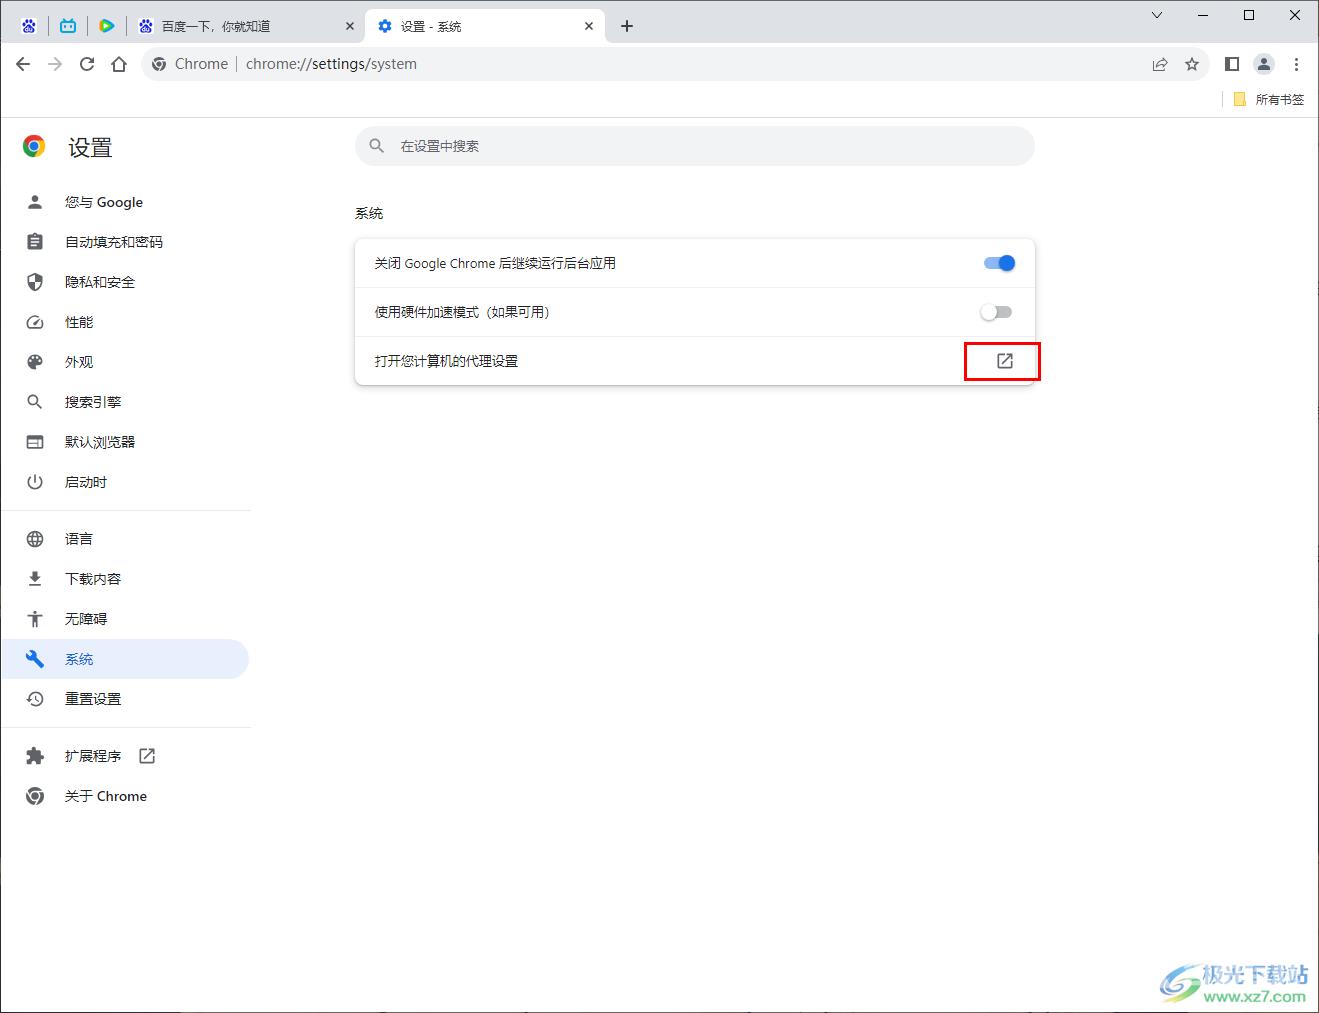This screenshot has height=1013, width=1319.
Task: Click the globe icon beside 语言
Action: (x=35, y=539)
